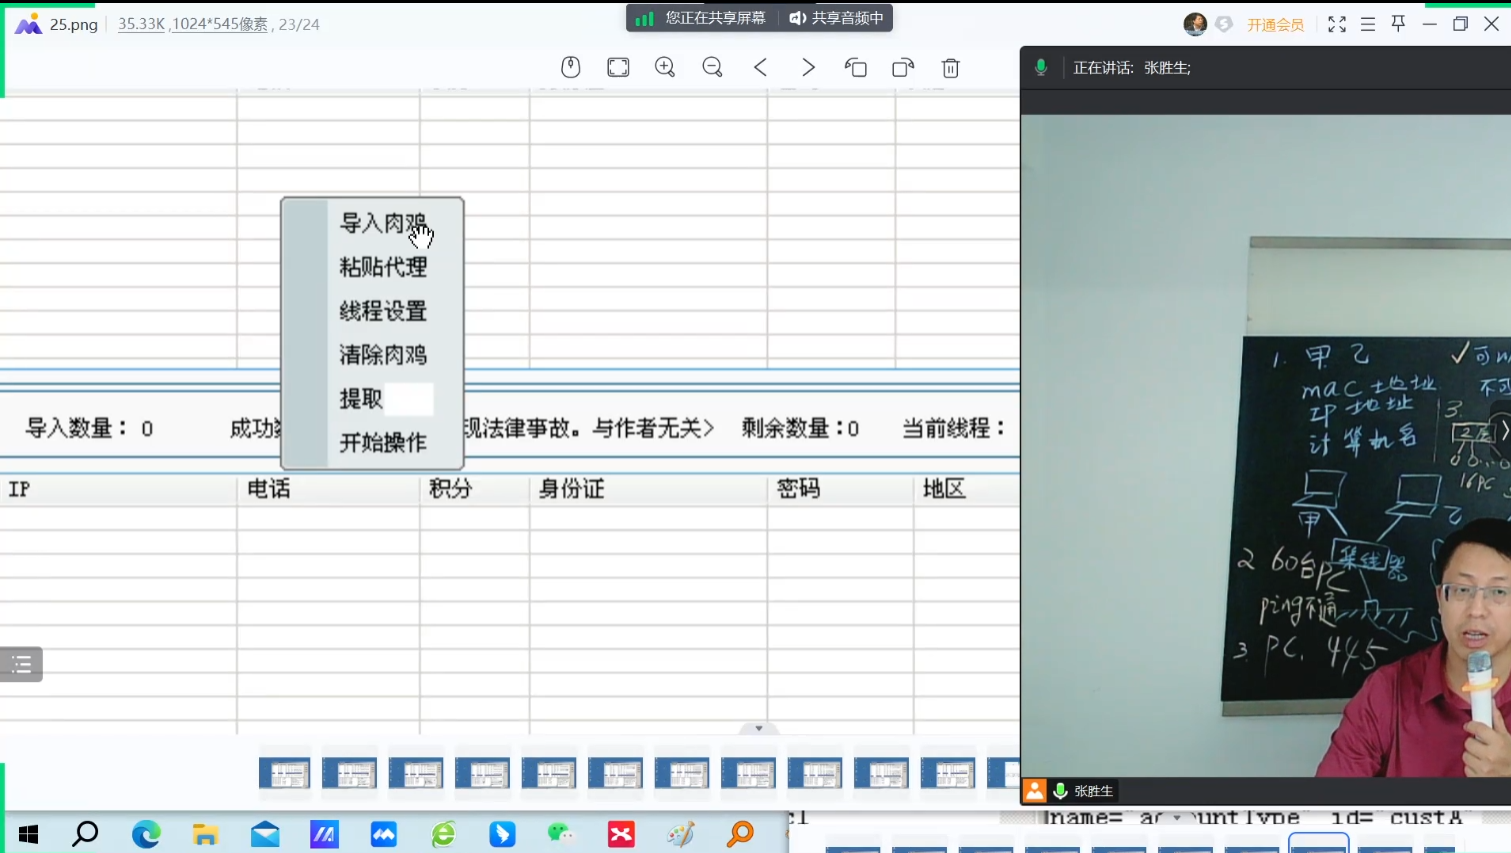Click the 35.33K file size text
The width and height of the screenshot is (1511, 853).
(x=141, y=24)
